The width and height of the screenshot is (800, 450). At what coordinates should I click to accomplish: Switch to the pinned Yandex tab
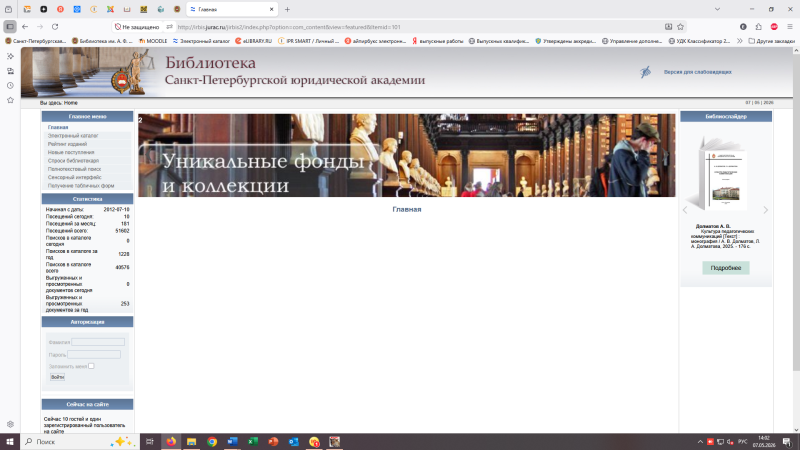coord(60,9)
